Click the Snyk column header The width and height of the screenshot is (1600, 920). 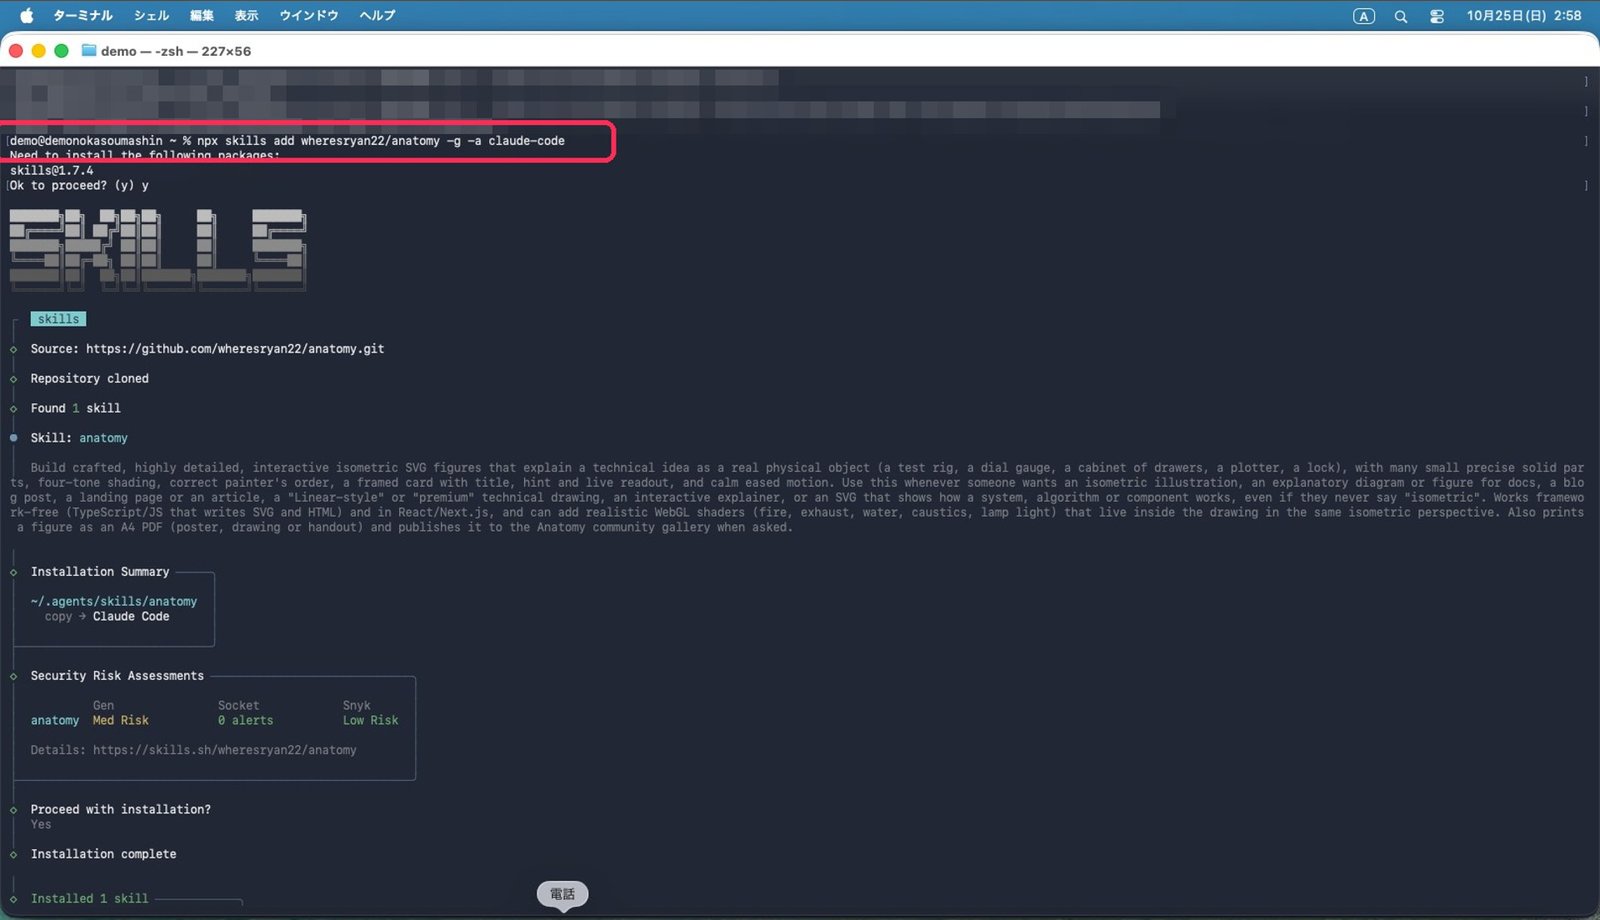coord(357,706)
